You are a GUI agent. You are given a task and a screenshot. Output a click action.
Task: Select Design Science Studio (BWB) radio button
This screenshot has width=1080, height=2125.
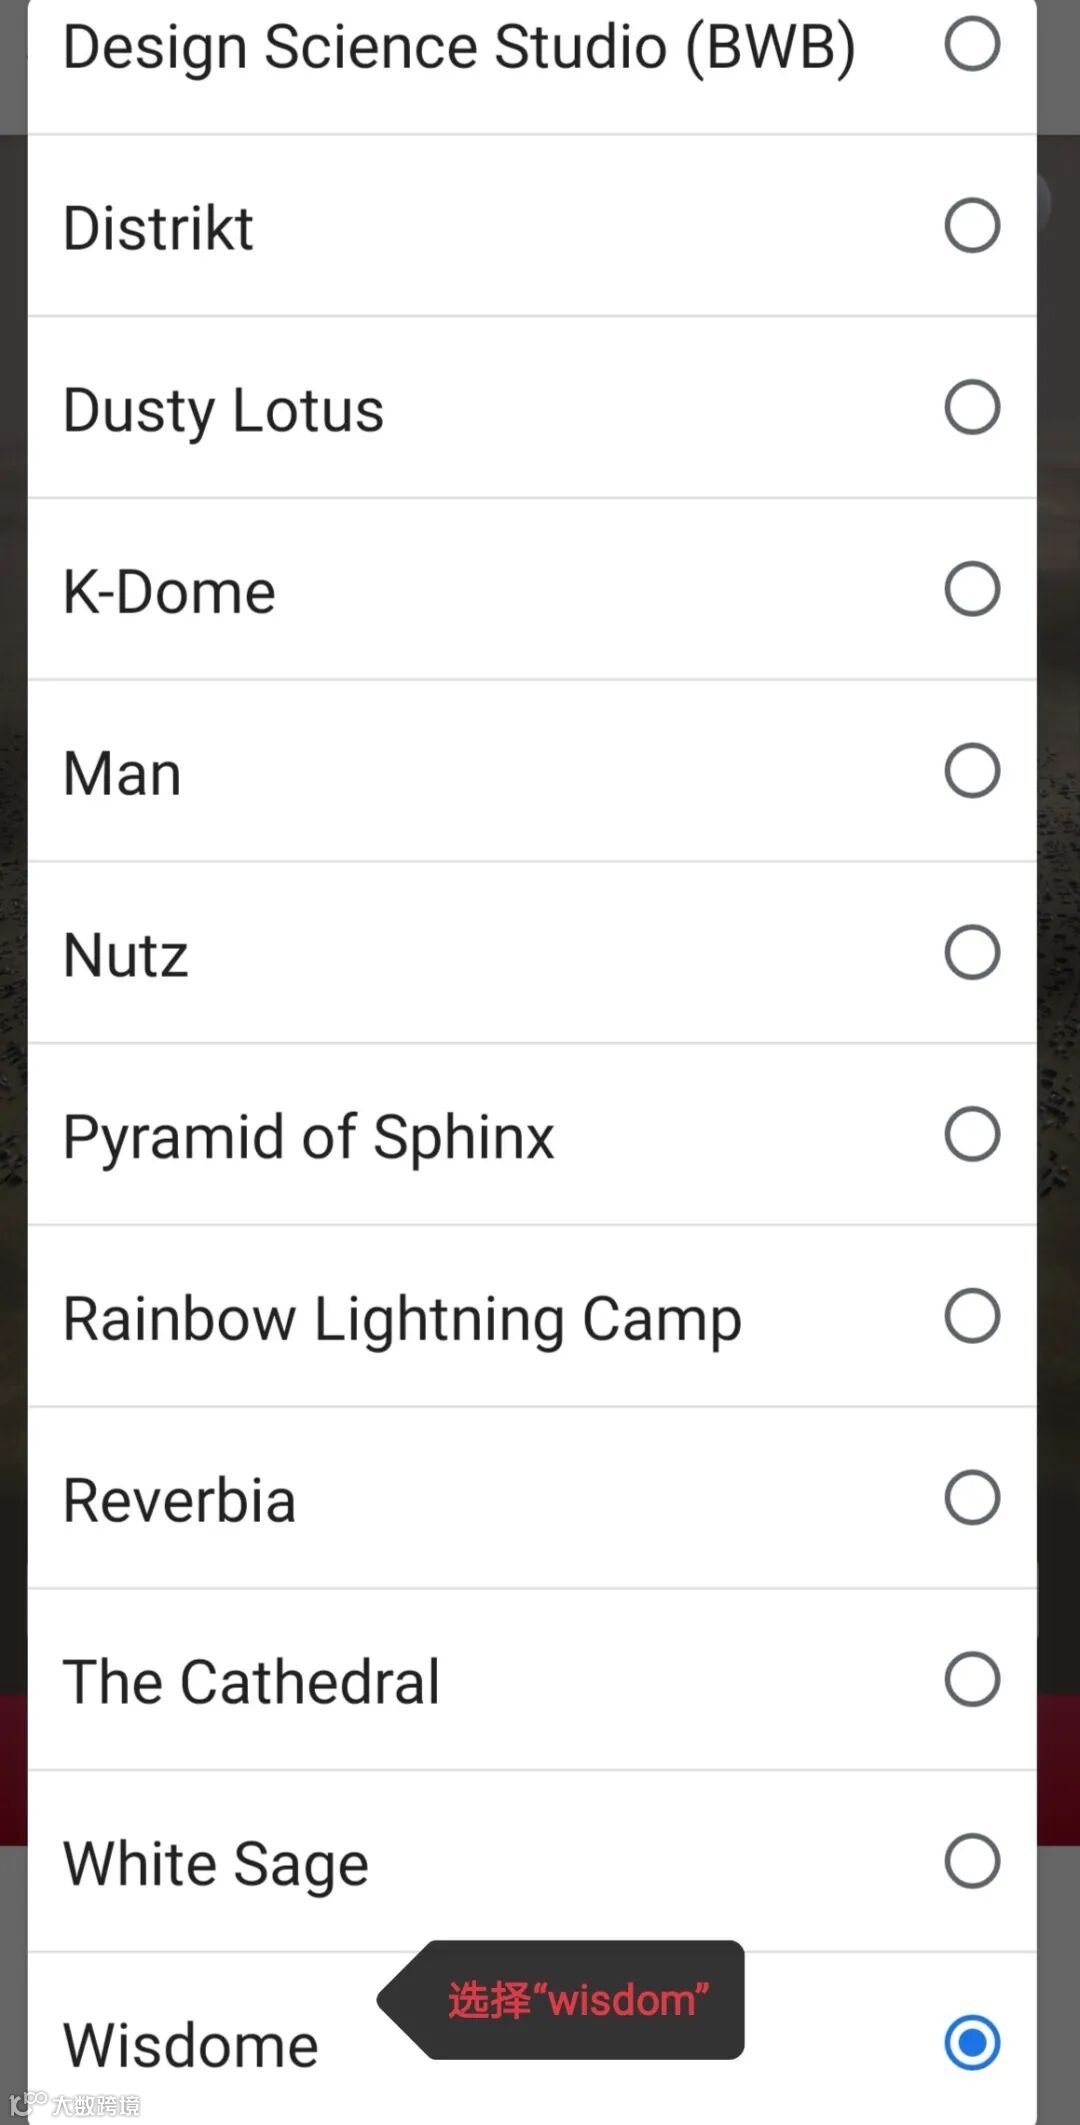972,43
